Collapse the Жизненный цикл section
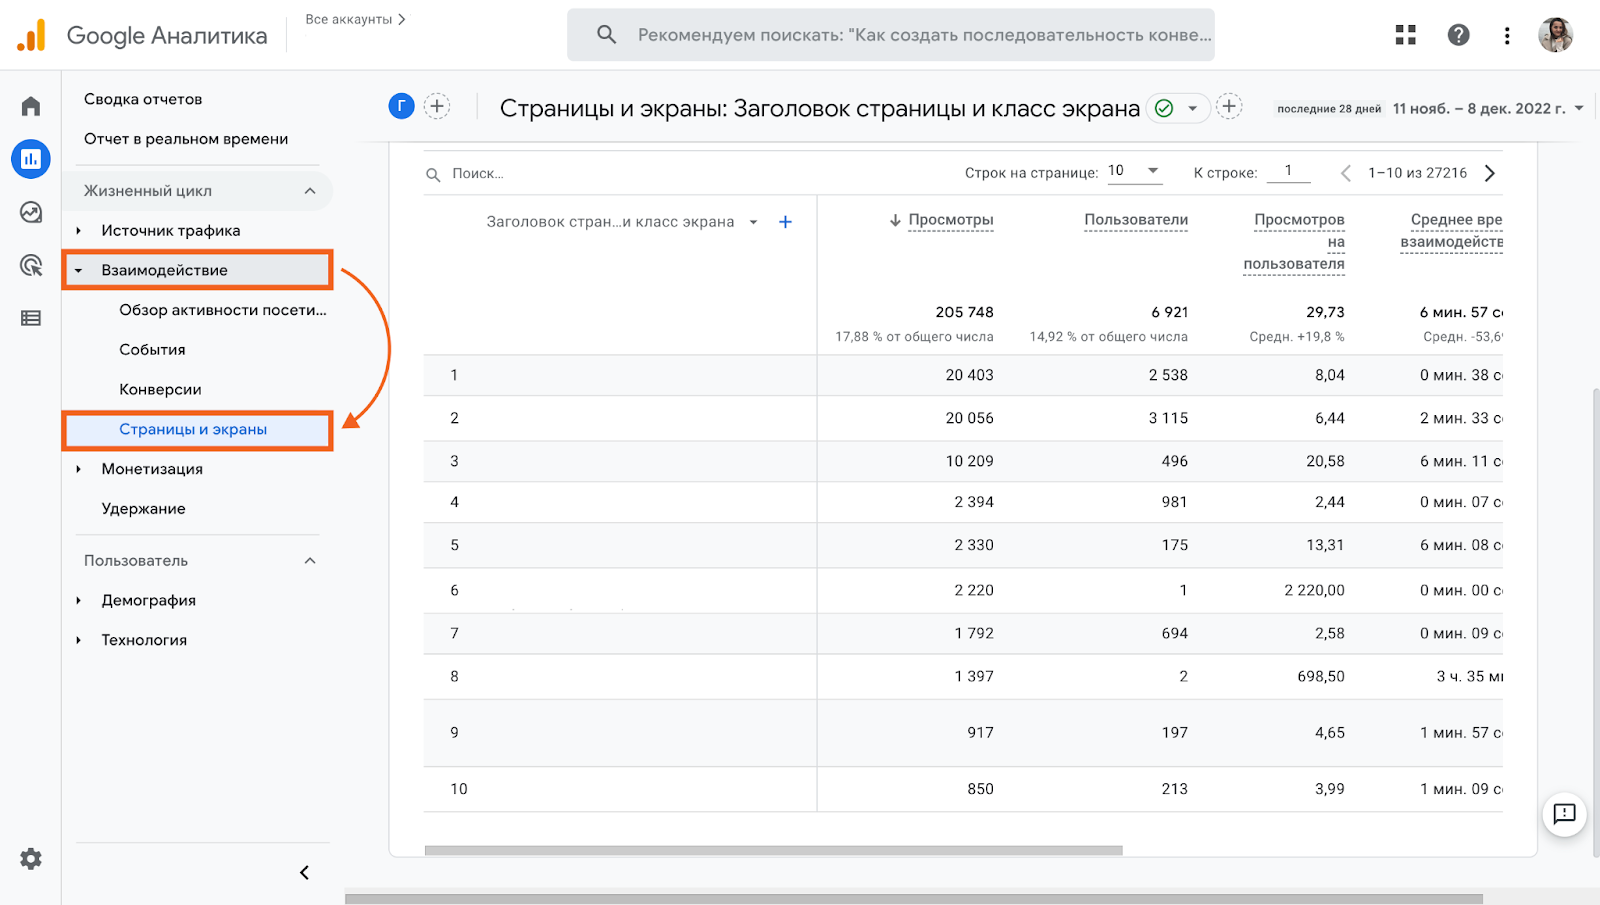The image size is (1600, 905). tap(310, 191)
